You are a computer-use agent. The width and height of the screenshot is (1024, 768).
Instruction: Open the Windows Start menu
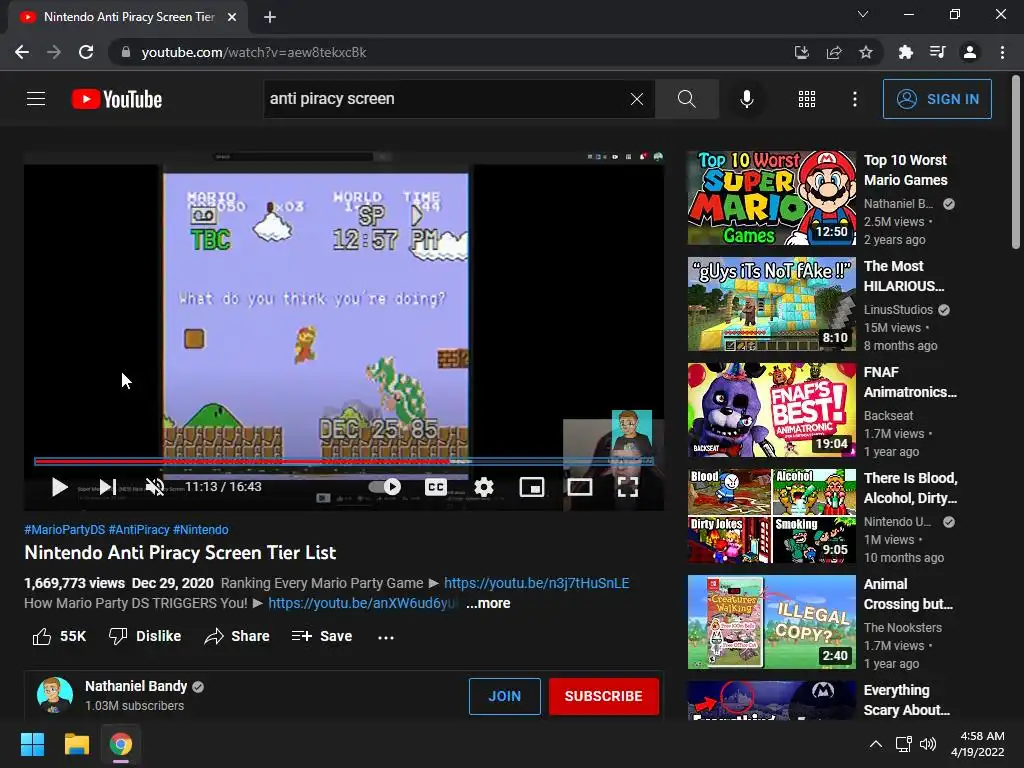pyautogui.click(x=32, y=744)
